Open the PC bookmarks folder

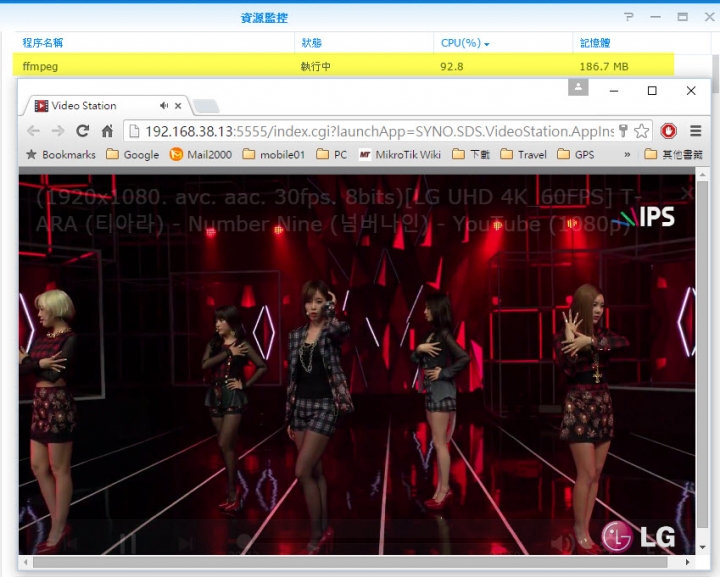point(332,155)
